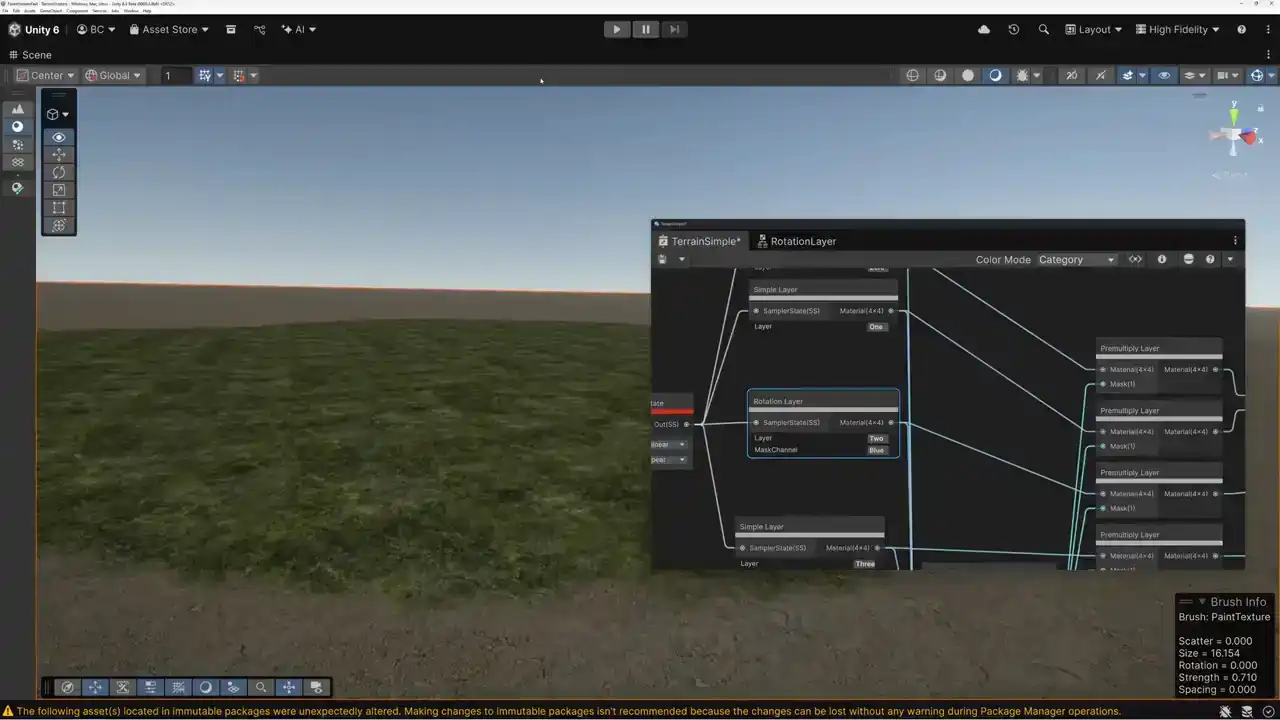Switch to the RotationLayer tab
Screen dimensions: 1280x720
coord(796,241)
